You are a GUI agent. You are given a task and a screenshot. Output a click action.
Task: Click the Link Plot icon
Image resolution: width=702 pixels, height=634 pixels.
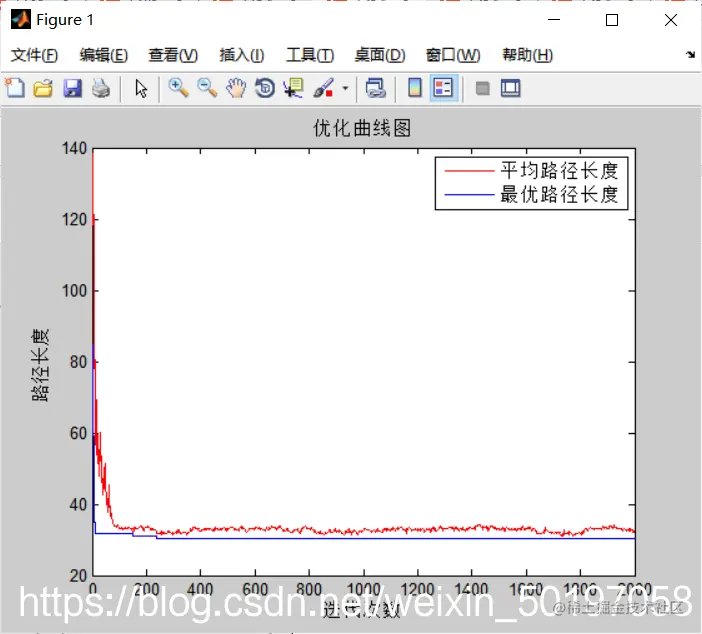(376, 88)
